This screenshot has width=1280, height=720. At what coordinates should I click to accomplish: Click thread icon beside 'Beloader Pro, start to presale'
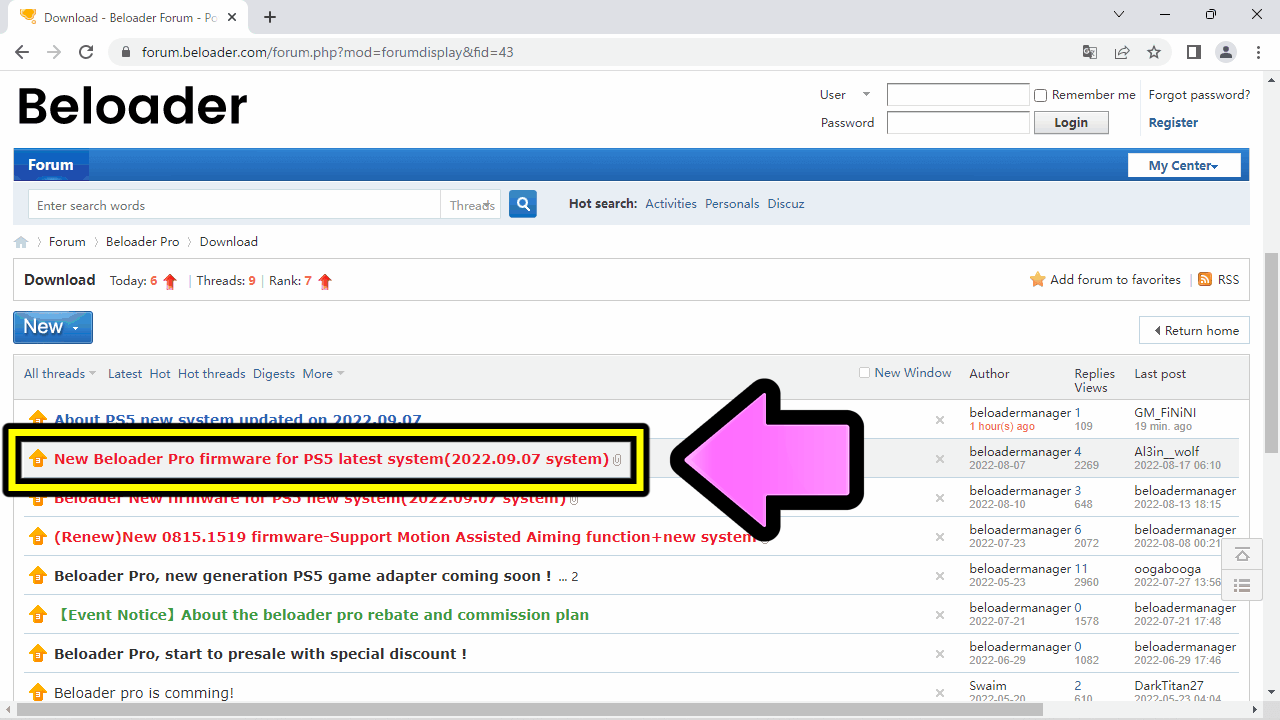[x=38, y=654]
